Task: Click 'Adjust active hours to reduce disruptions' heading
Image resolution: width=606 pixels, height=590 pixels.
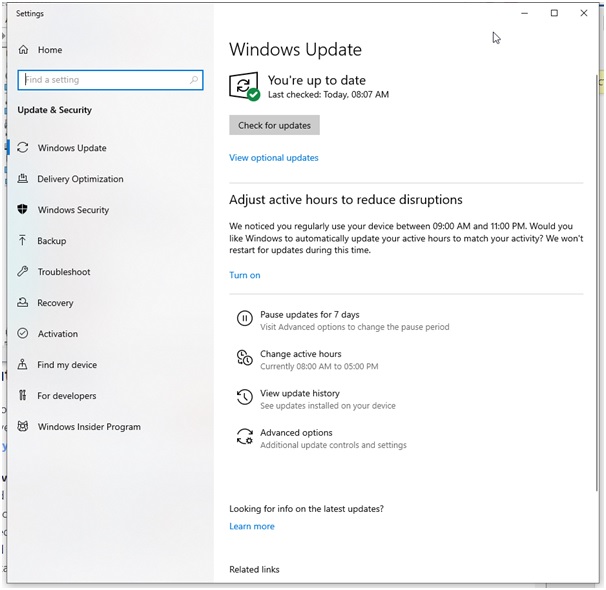Action: pyautogui.click(x=346, y=200)
